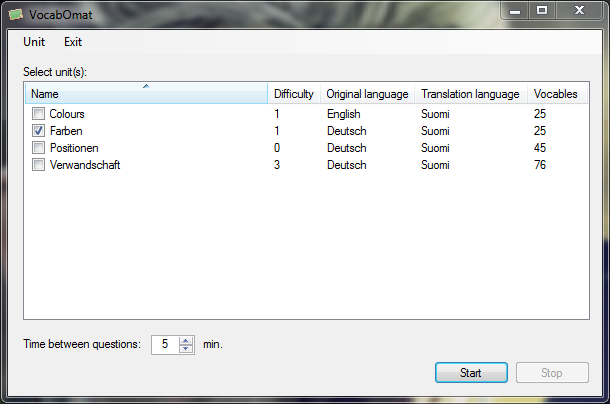The height and width of the screenshot is (404, 610).
Task: Click Deutsch in the Farben row
Action: point(347,131)
